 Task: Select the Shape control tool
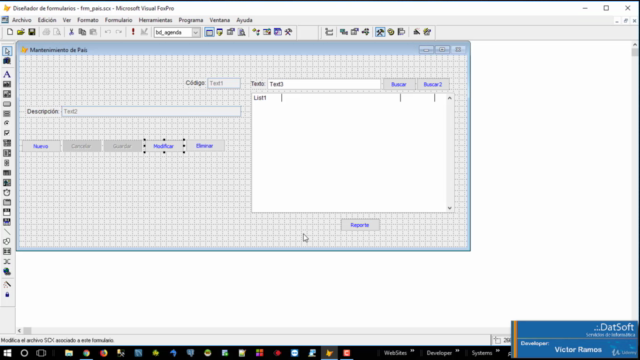[7, 242]
